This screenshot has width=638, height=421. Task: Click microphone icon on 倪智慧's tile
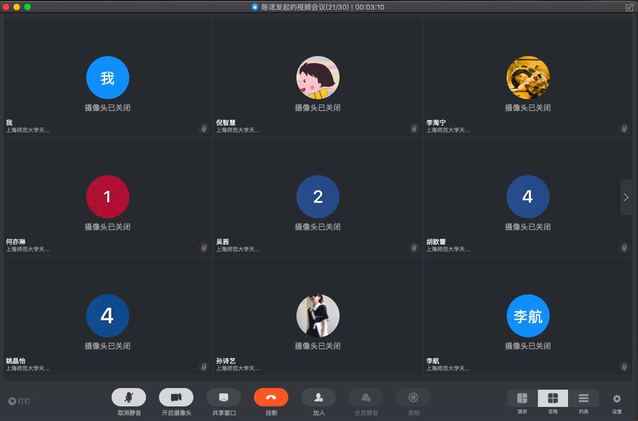pyautogui.click(x=413, y=128)
